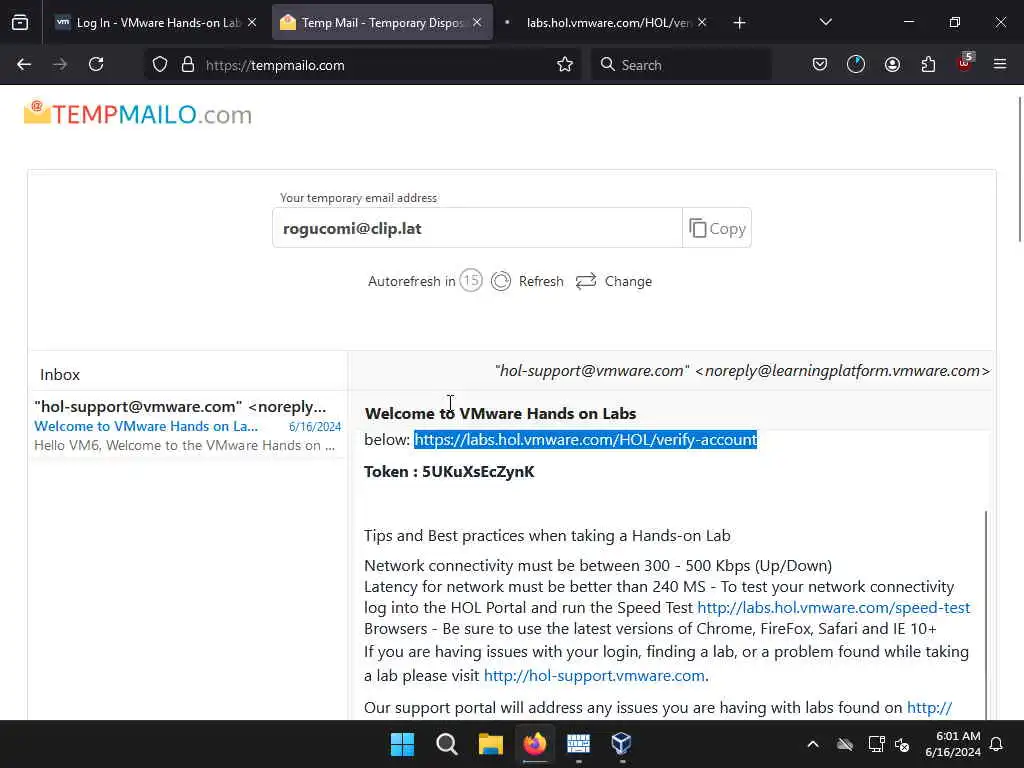Image resolution: width=1024 pixels, height=768 pixels.
Task: Show hidden system tray icons
Action: point(813,744)
